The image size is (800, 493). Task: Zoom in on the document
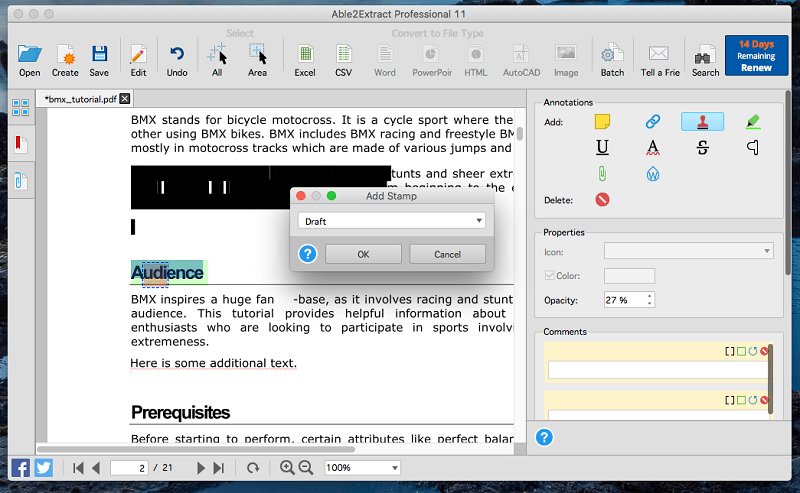pyautogui.click(x=287, y=467)
